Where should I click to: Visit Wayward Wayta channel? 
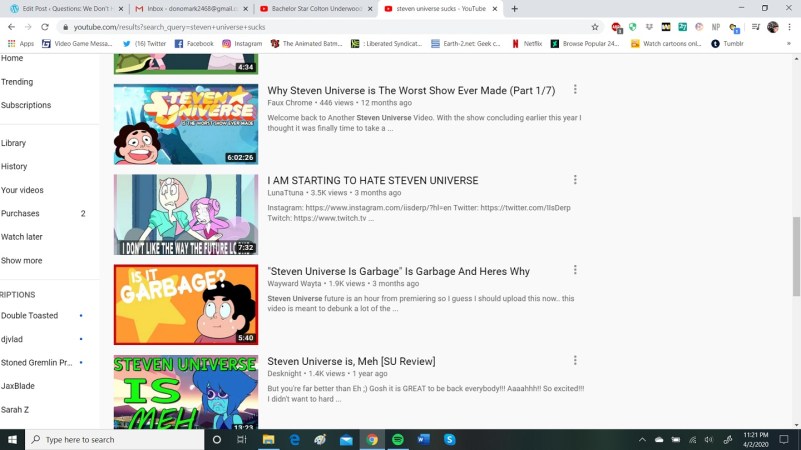tap(294, 283)
